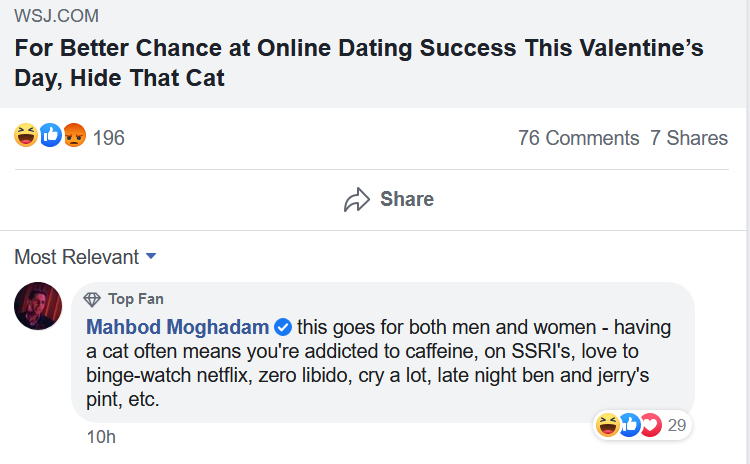750x464 pixels.
Task: Click the Like thumb on the comment's reactions
Action: tap(629, 425)
